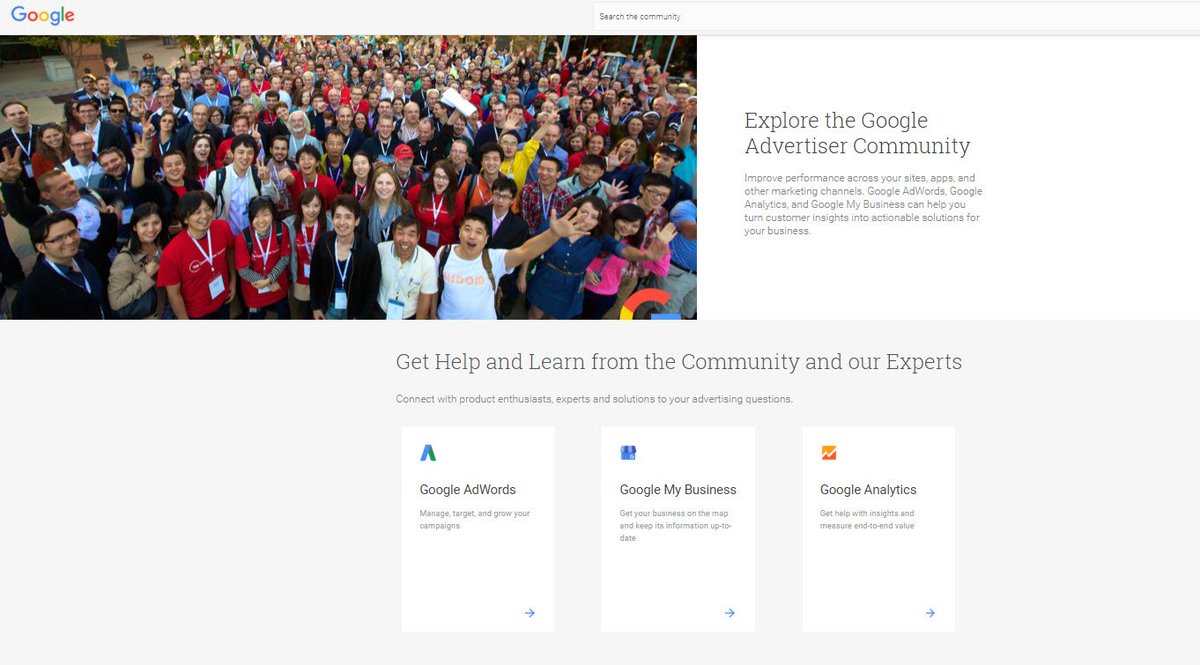1200x665 pixels.
Task: Click the arrow on the Google AdWords card
Action: pyautogui.click(x=529, y=613)
